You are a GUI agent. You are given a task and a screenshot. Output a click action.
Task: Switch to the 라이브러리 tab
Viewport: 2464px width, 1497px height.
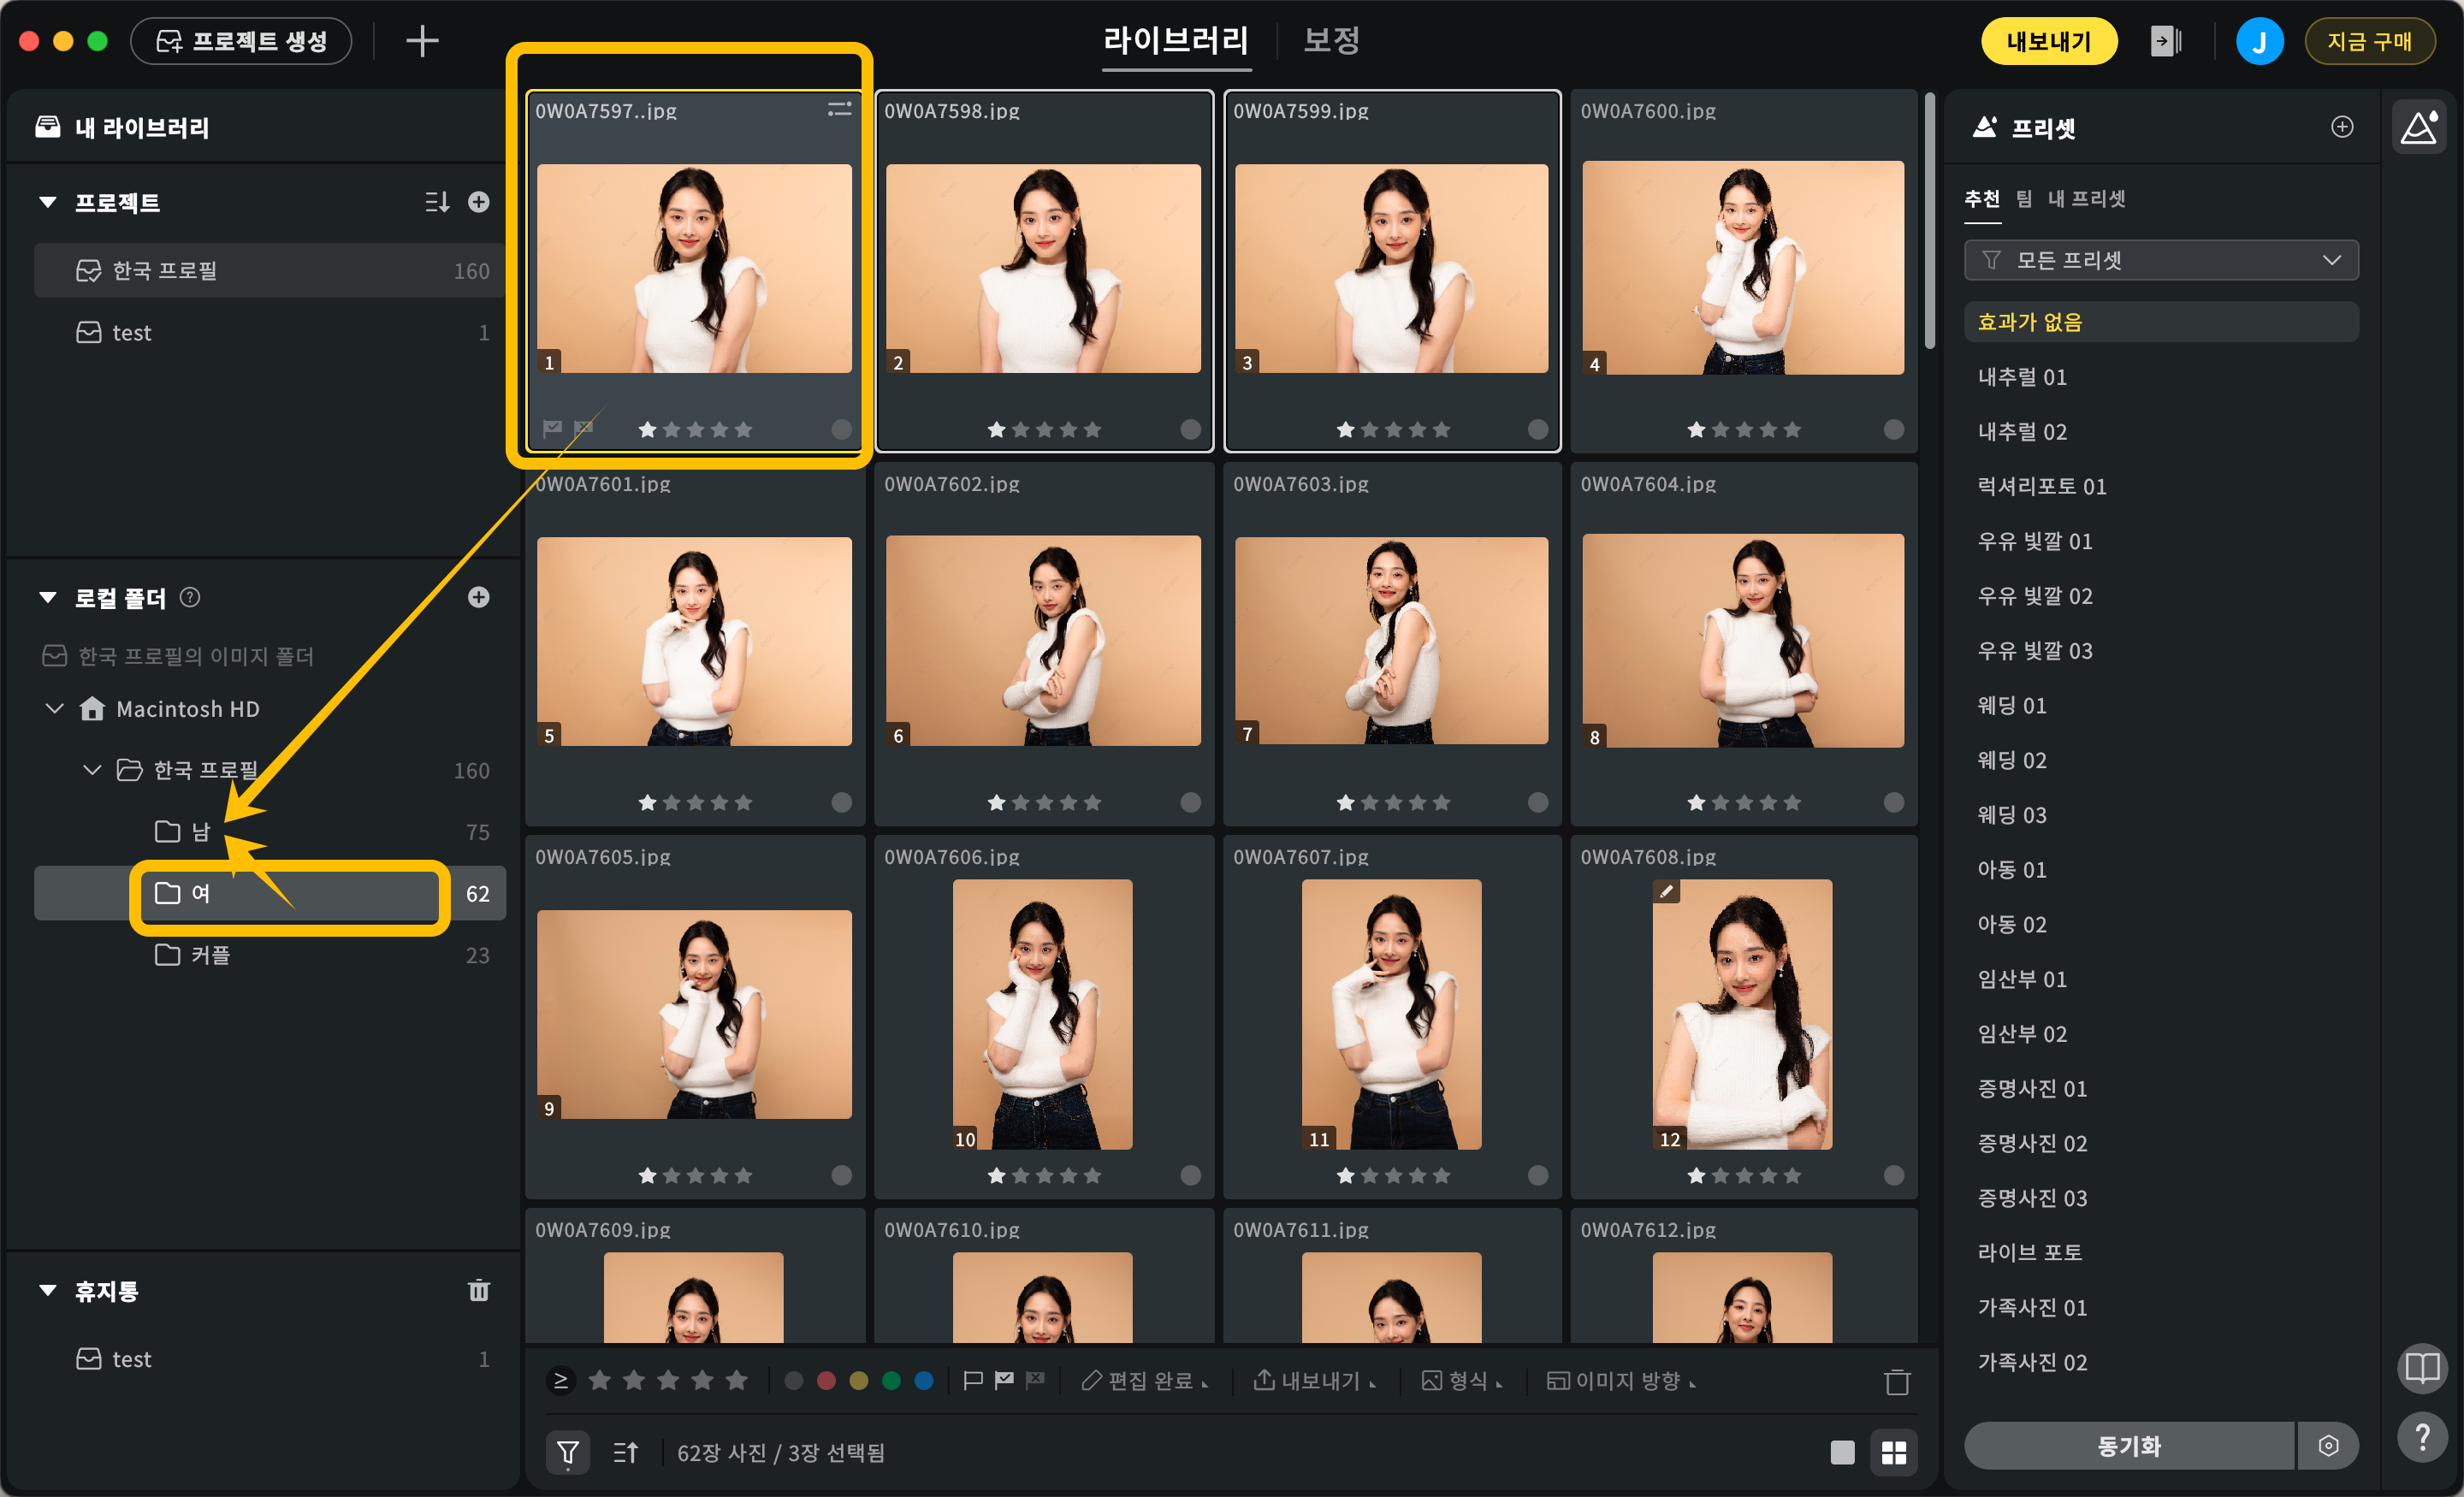(1176, 41)
